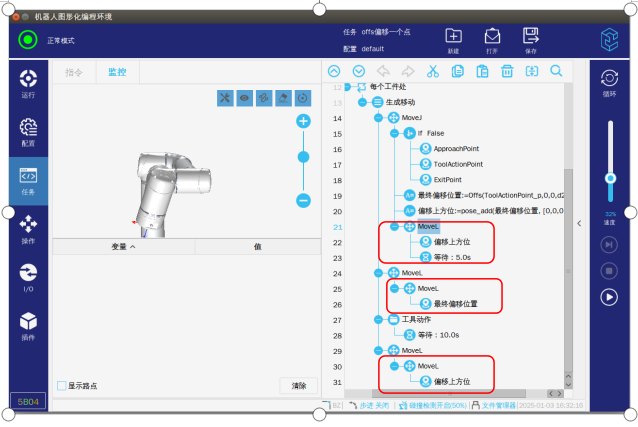Collapse the MoveJ node on line 14
Image resolution: width=638 pixels, height=427 pixels.
[378, 118]
